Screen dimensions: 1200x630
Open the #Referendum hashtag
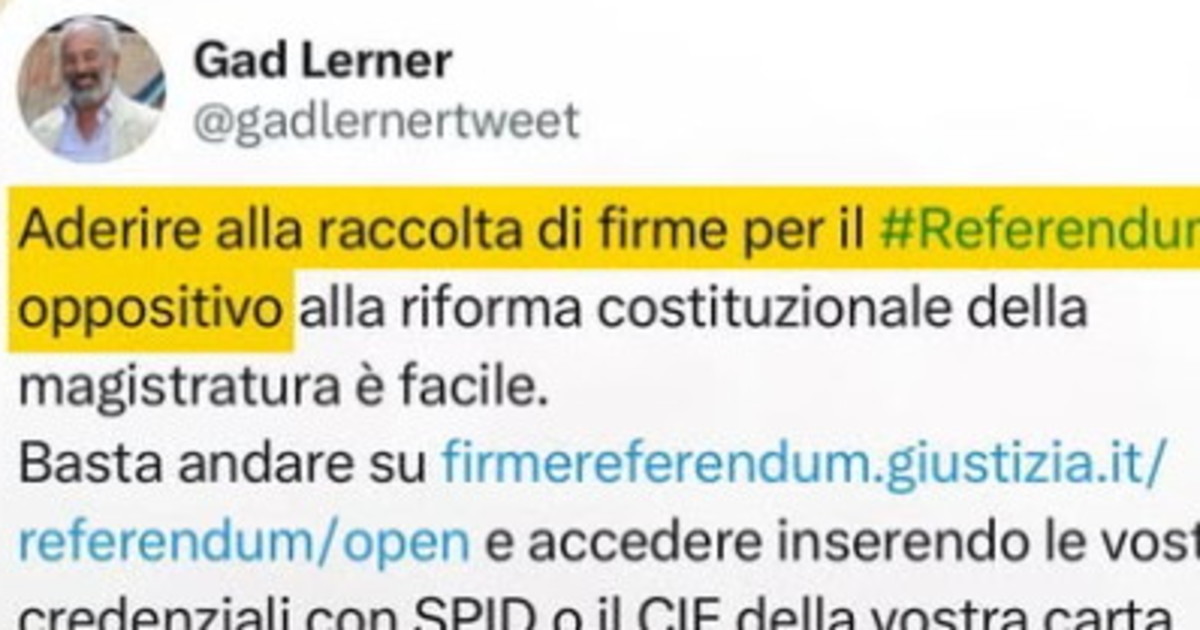tap(1040, 233)
